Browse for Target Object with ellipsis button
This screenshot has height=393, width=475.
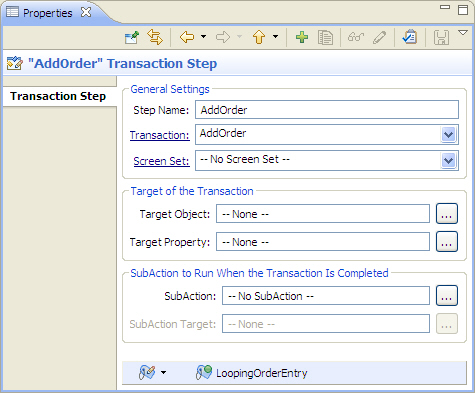[447, 214]
